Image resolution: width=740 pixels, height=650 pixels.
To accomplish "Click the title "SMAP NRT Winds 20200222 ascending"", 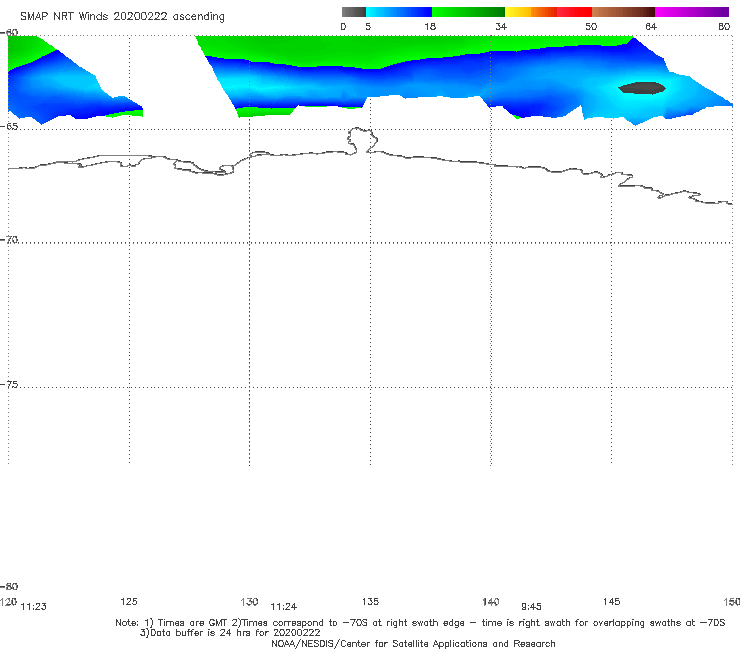I will [122, 16].
